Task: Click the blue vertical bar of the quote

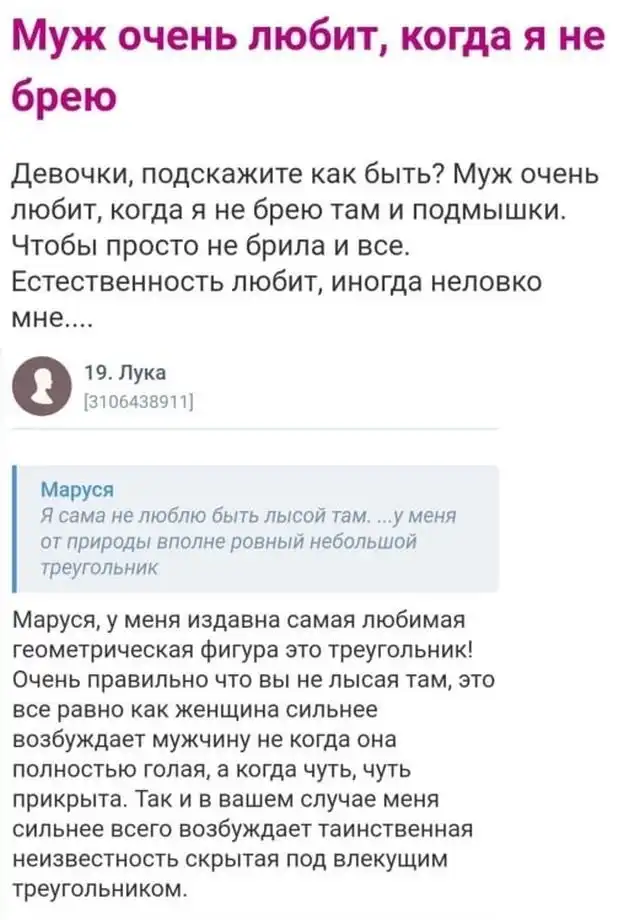Action: click(x=14, y=528)
